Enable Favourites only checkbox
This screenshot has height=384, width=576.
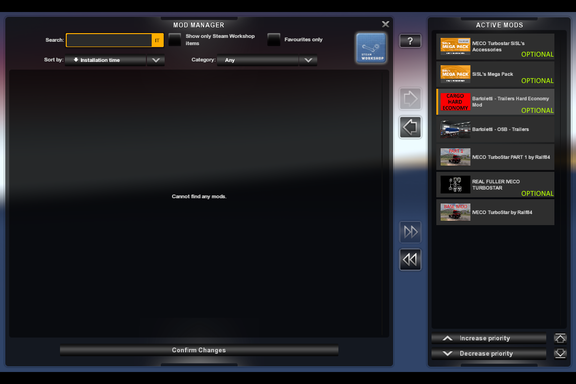click(274, 40)
